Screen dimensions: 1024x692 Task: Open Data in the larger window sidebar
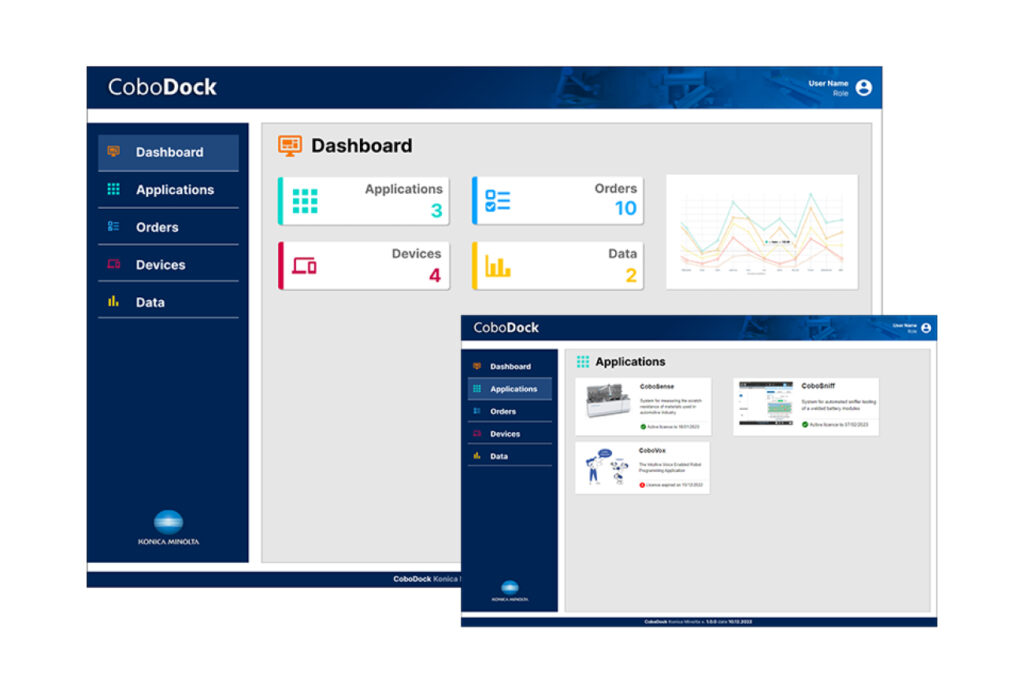click(150, 302)
